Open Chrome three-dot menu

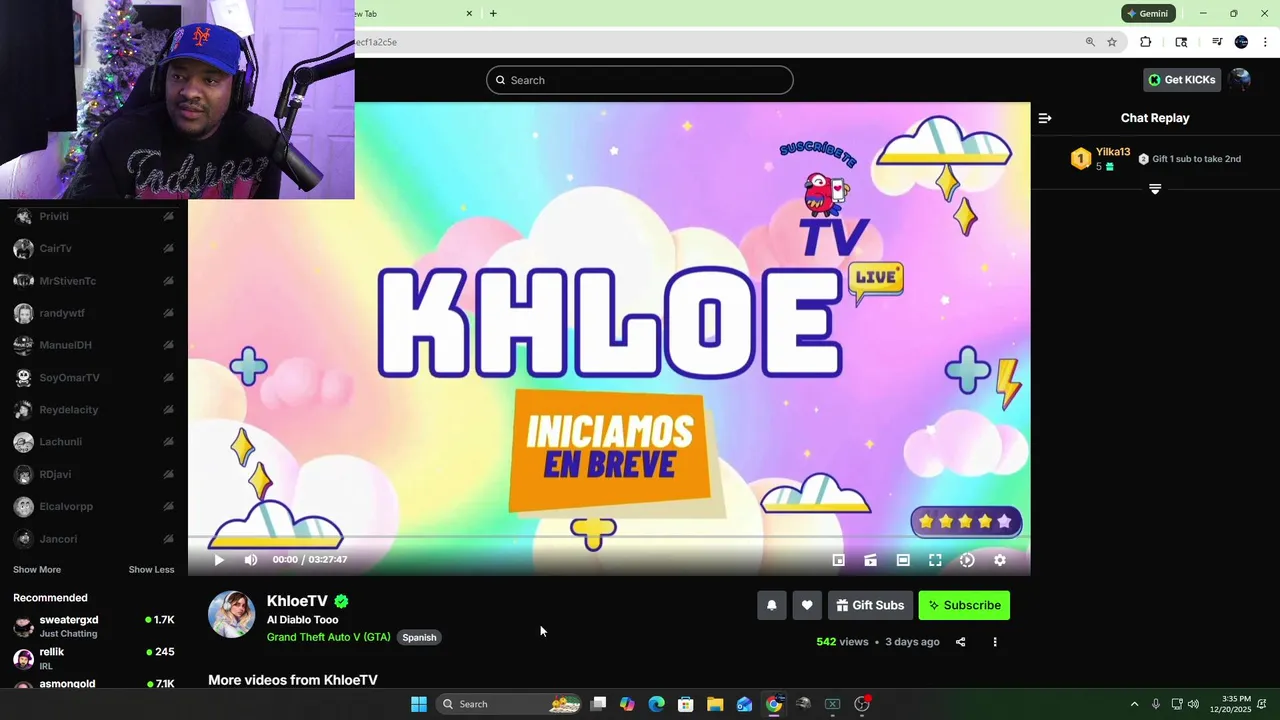(1266, 42)
